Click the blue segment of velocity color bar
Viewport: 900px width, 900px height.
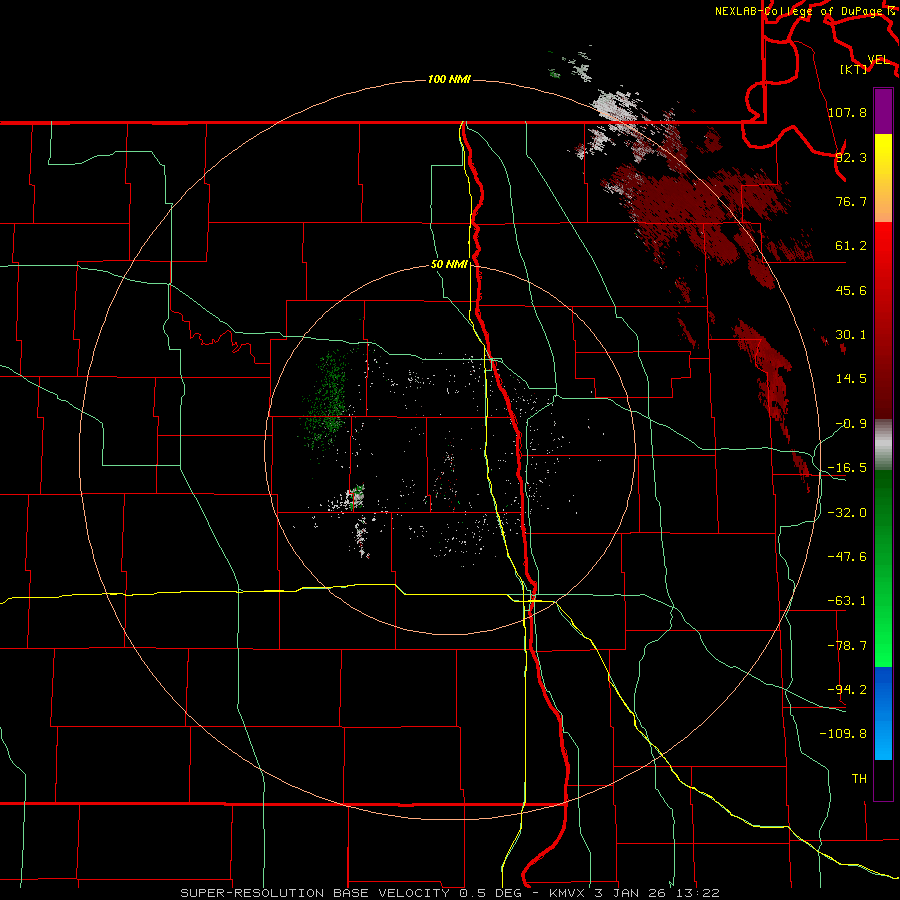pyautogui.click(x=883, y=713)
